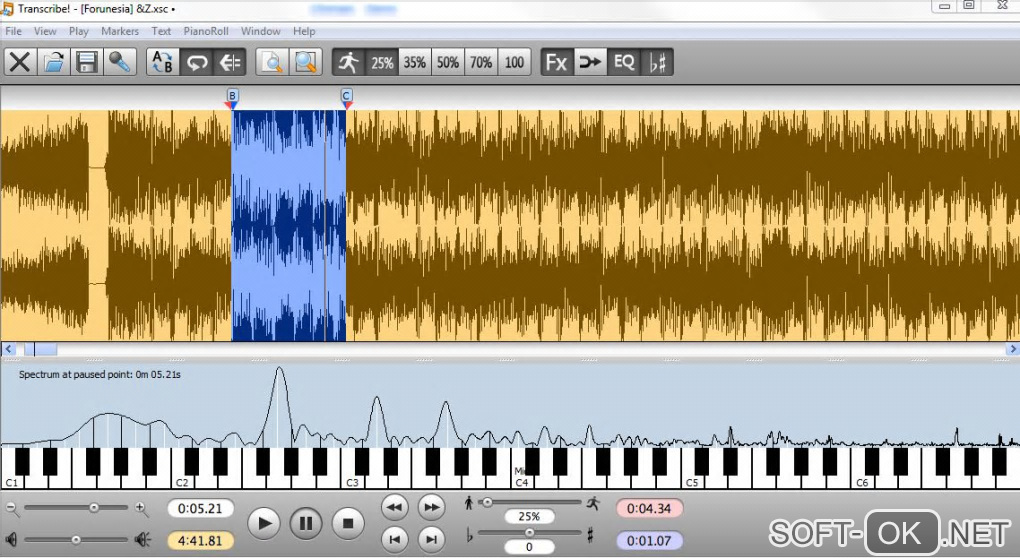Open the View menu
The height and width of the screenshot is (558, 1020).
(45, 31)
